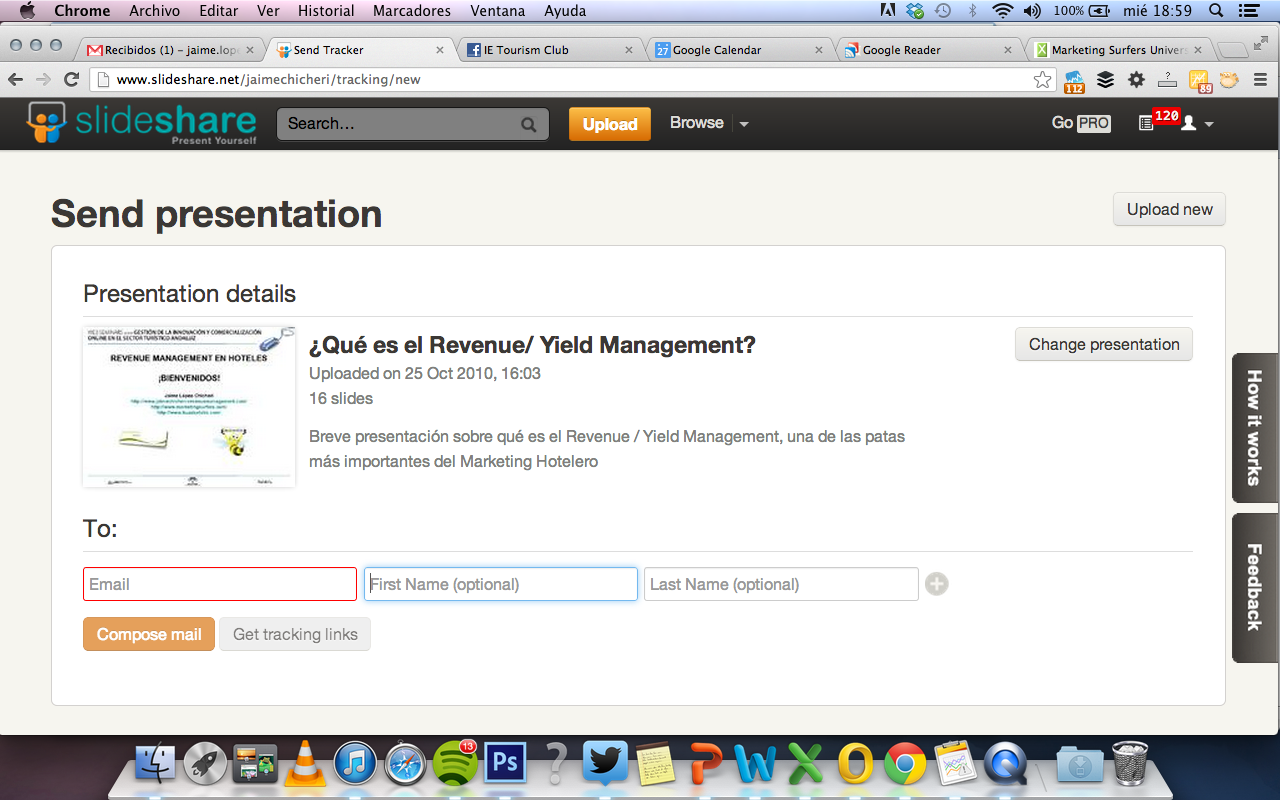Switch to Google Calendar tab
The image size is (1280, 800).
pos(740,50)
